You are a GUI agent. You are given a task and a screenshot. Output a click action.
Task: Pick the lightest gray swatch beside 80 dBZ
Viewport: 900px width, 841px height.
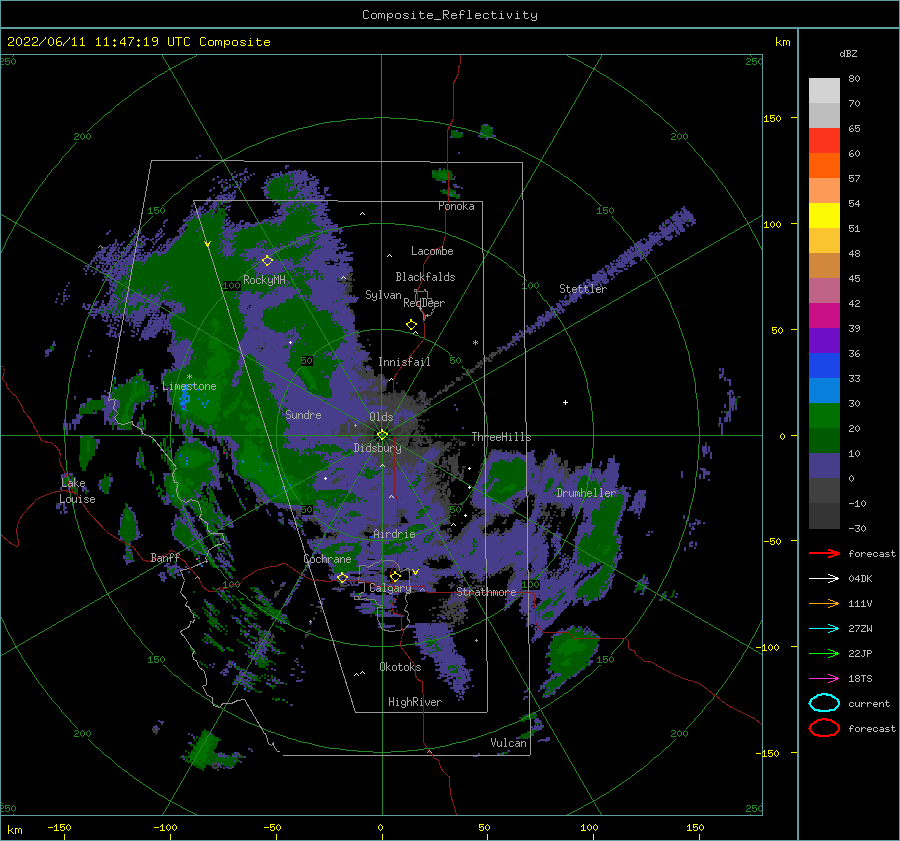point(824,91)
